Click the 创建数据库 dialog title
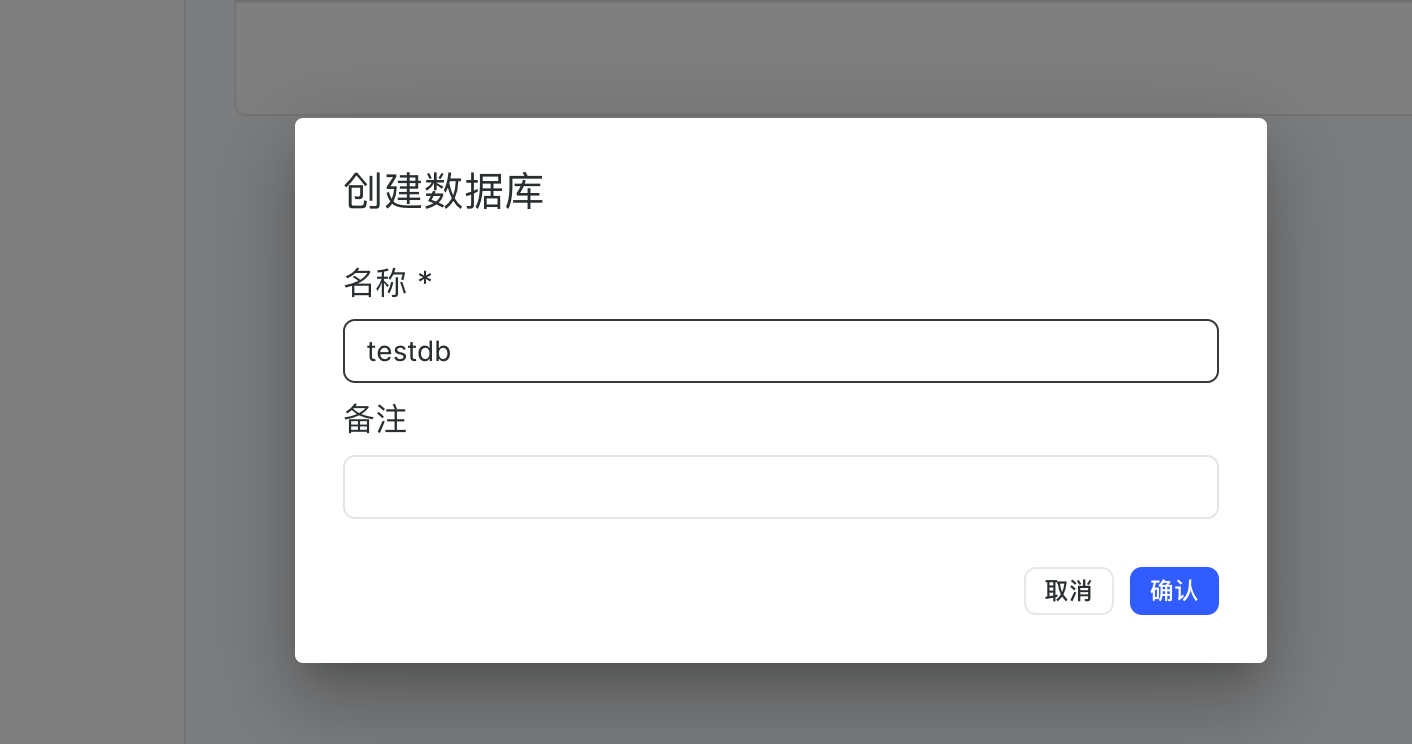1412x744 pixels. click(x=443, y=191)
